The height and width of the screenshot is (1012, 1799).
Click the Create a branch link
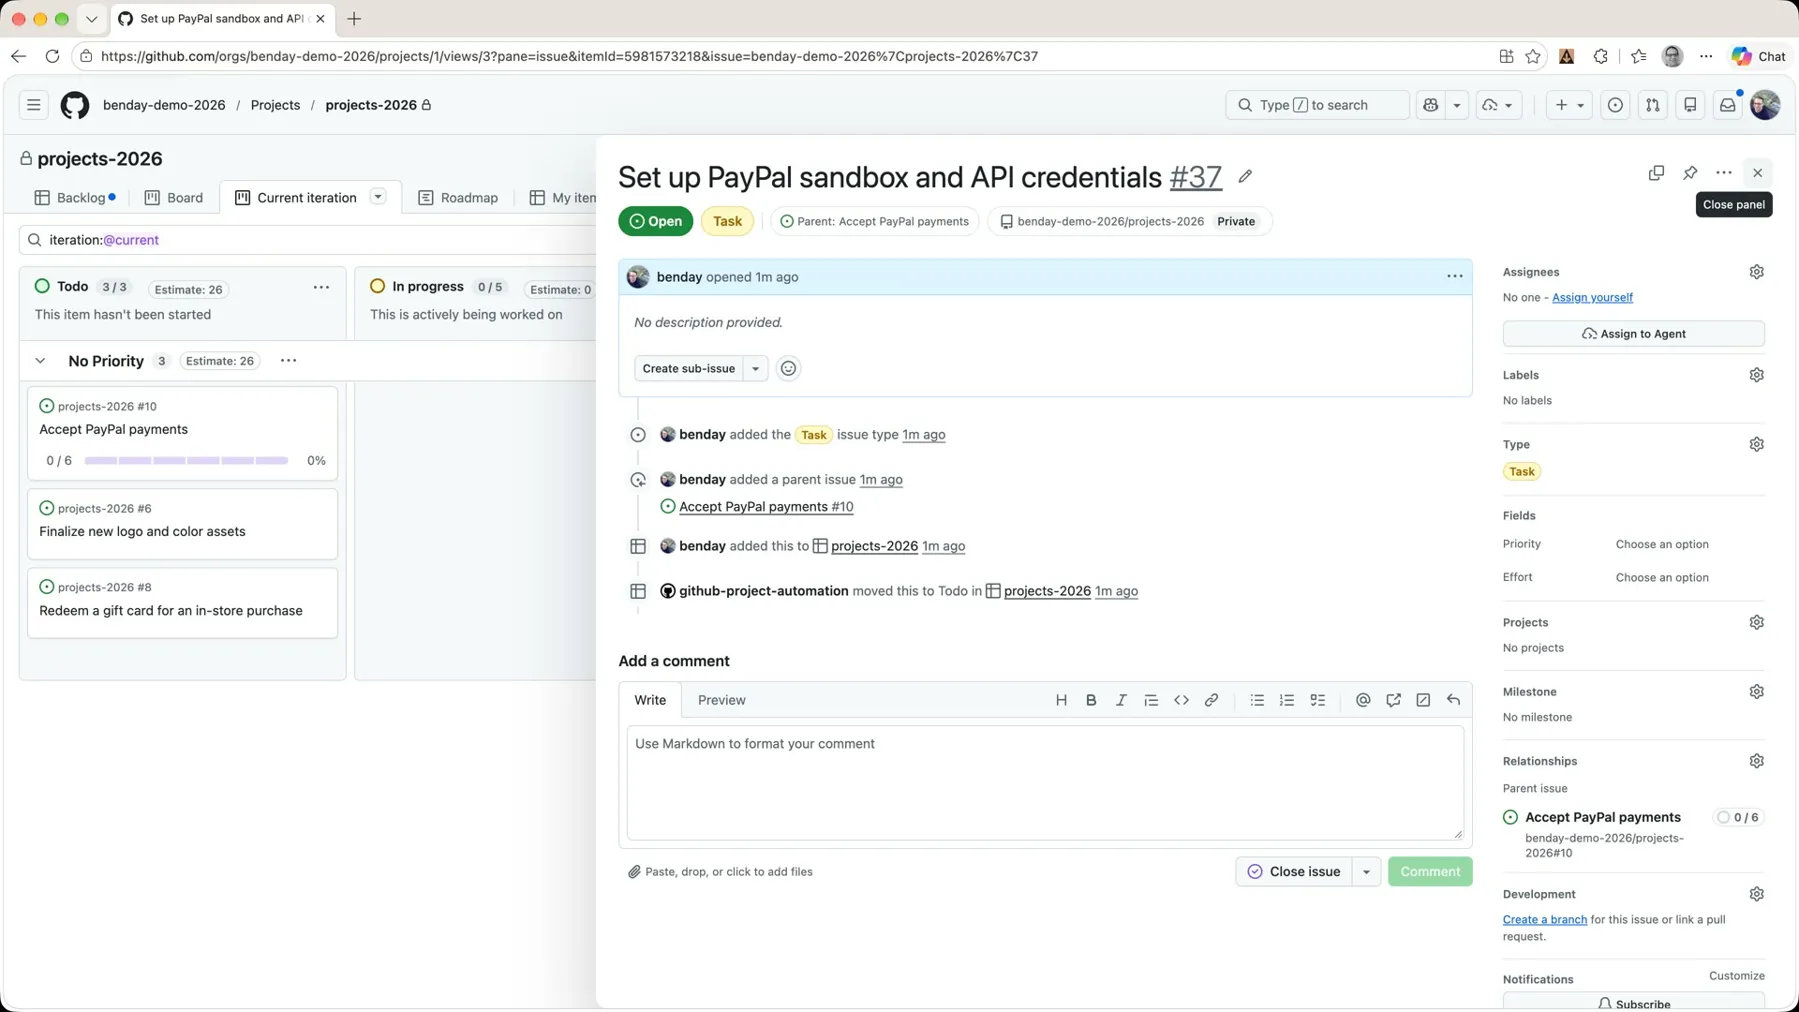1544,920
